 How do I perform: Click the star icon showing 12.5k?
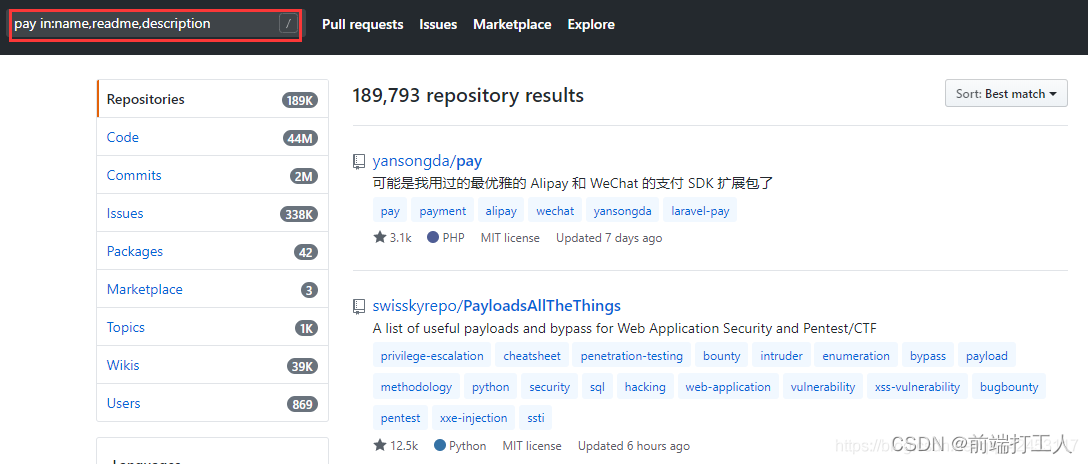[380, 445]
